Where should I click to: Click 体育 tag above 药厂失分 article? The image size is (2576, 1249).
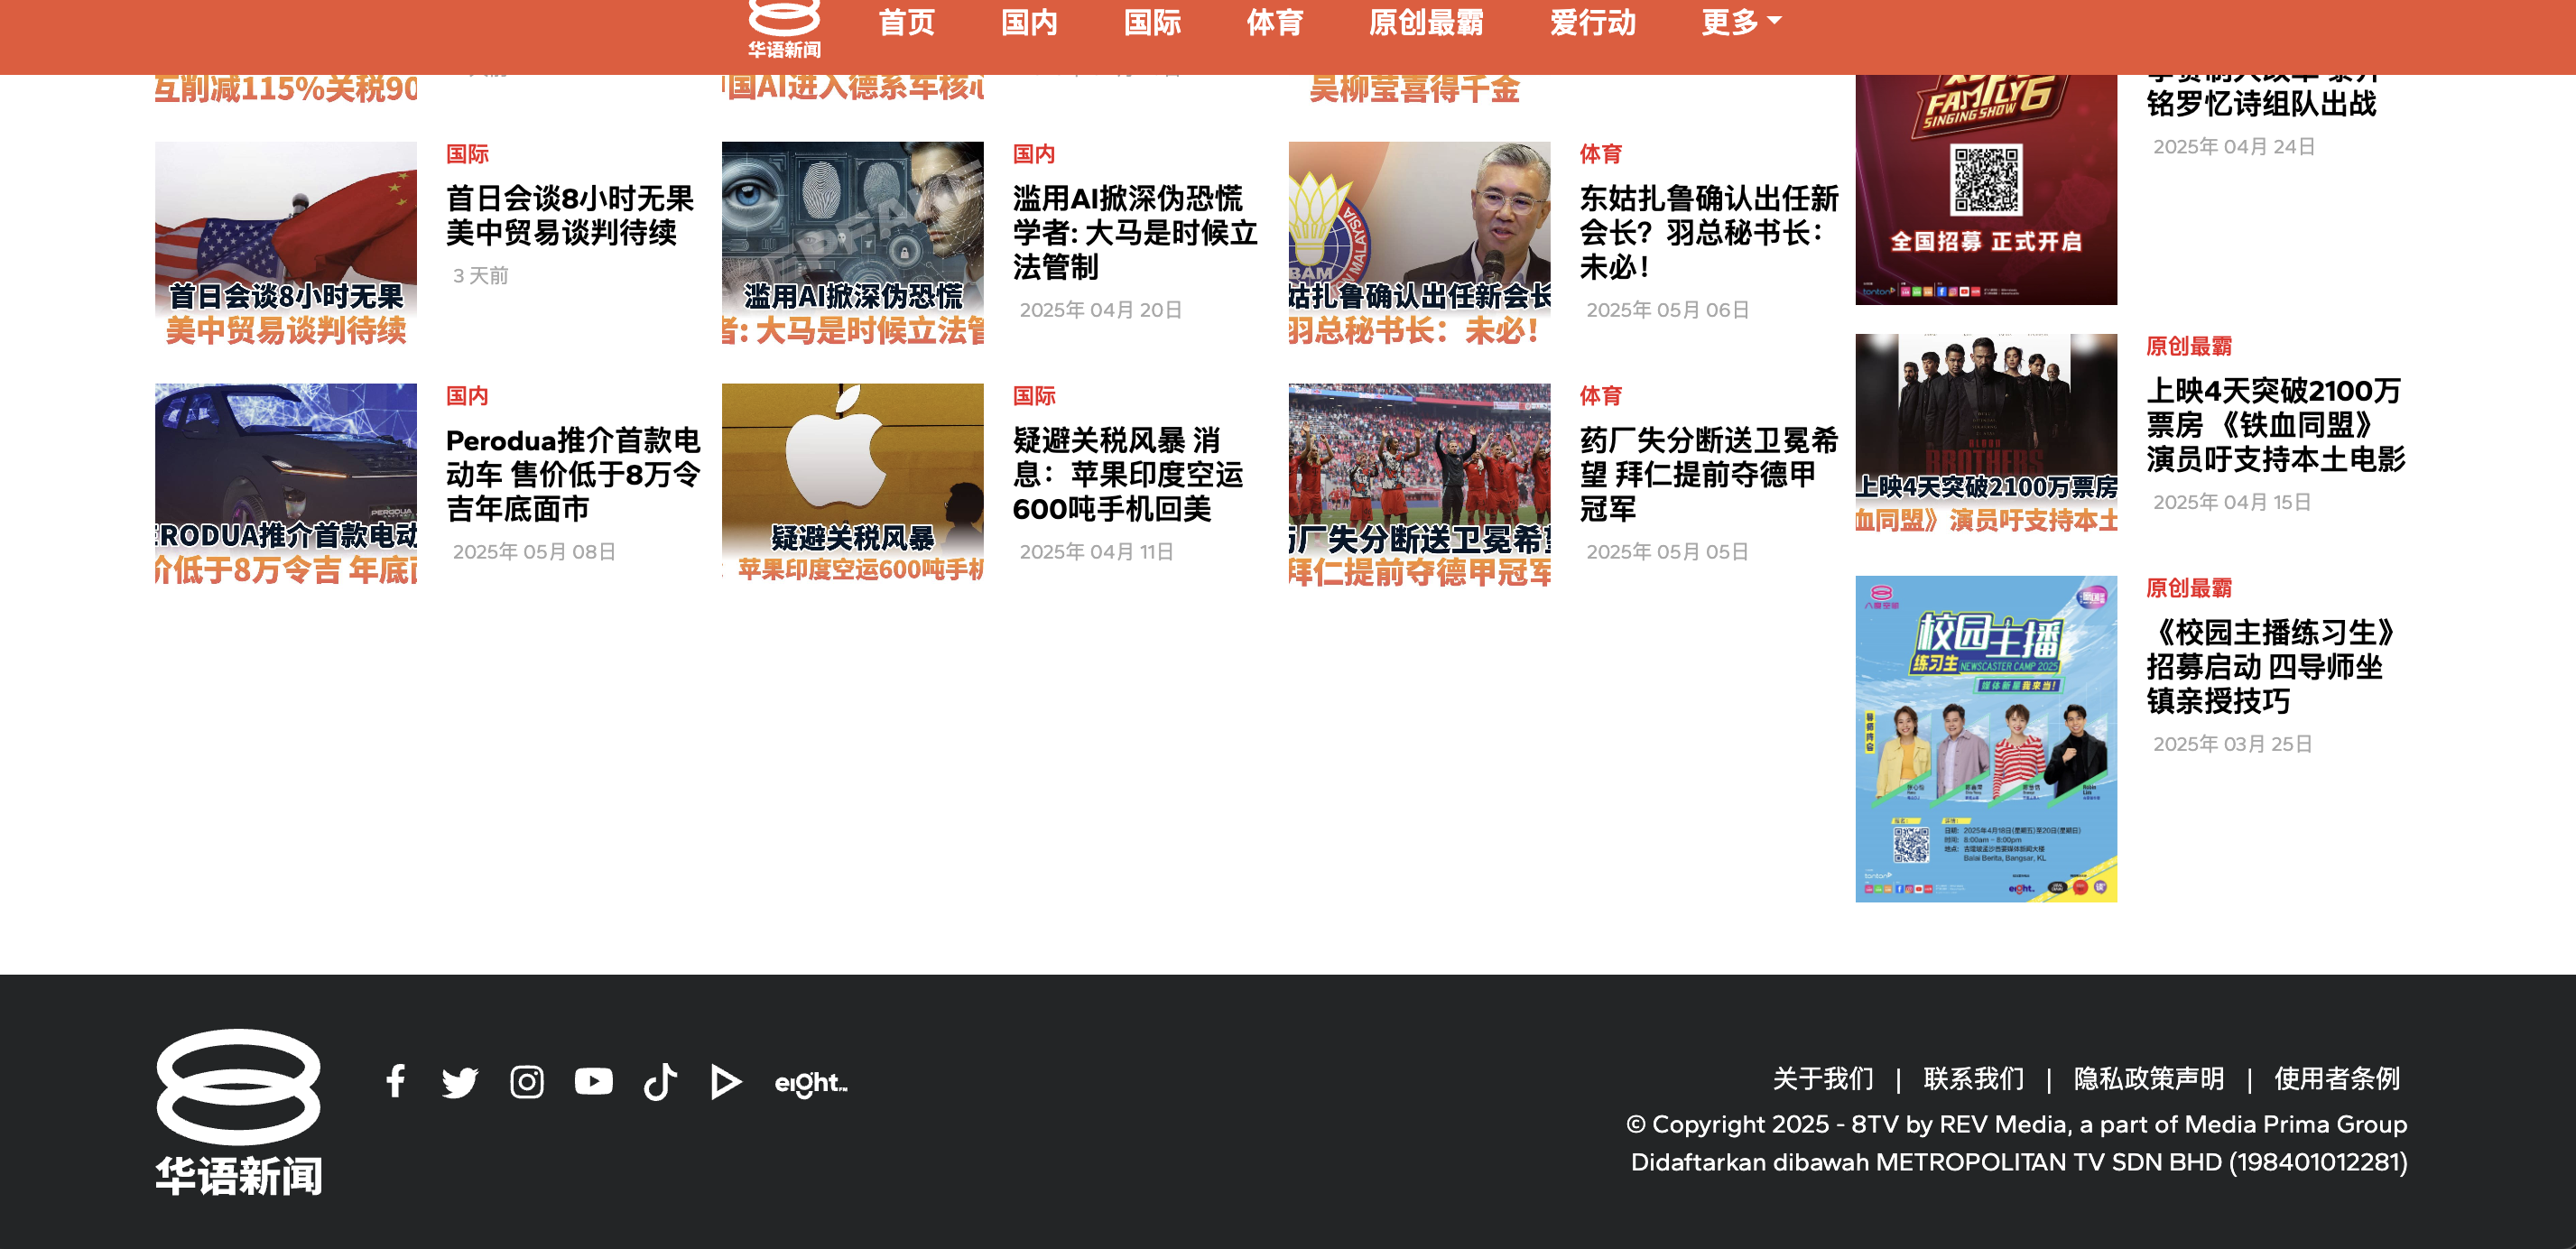[x=1600, y=396]
